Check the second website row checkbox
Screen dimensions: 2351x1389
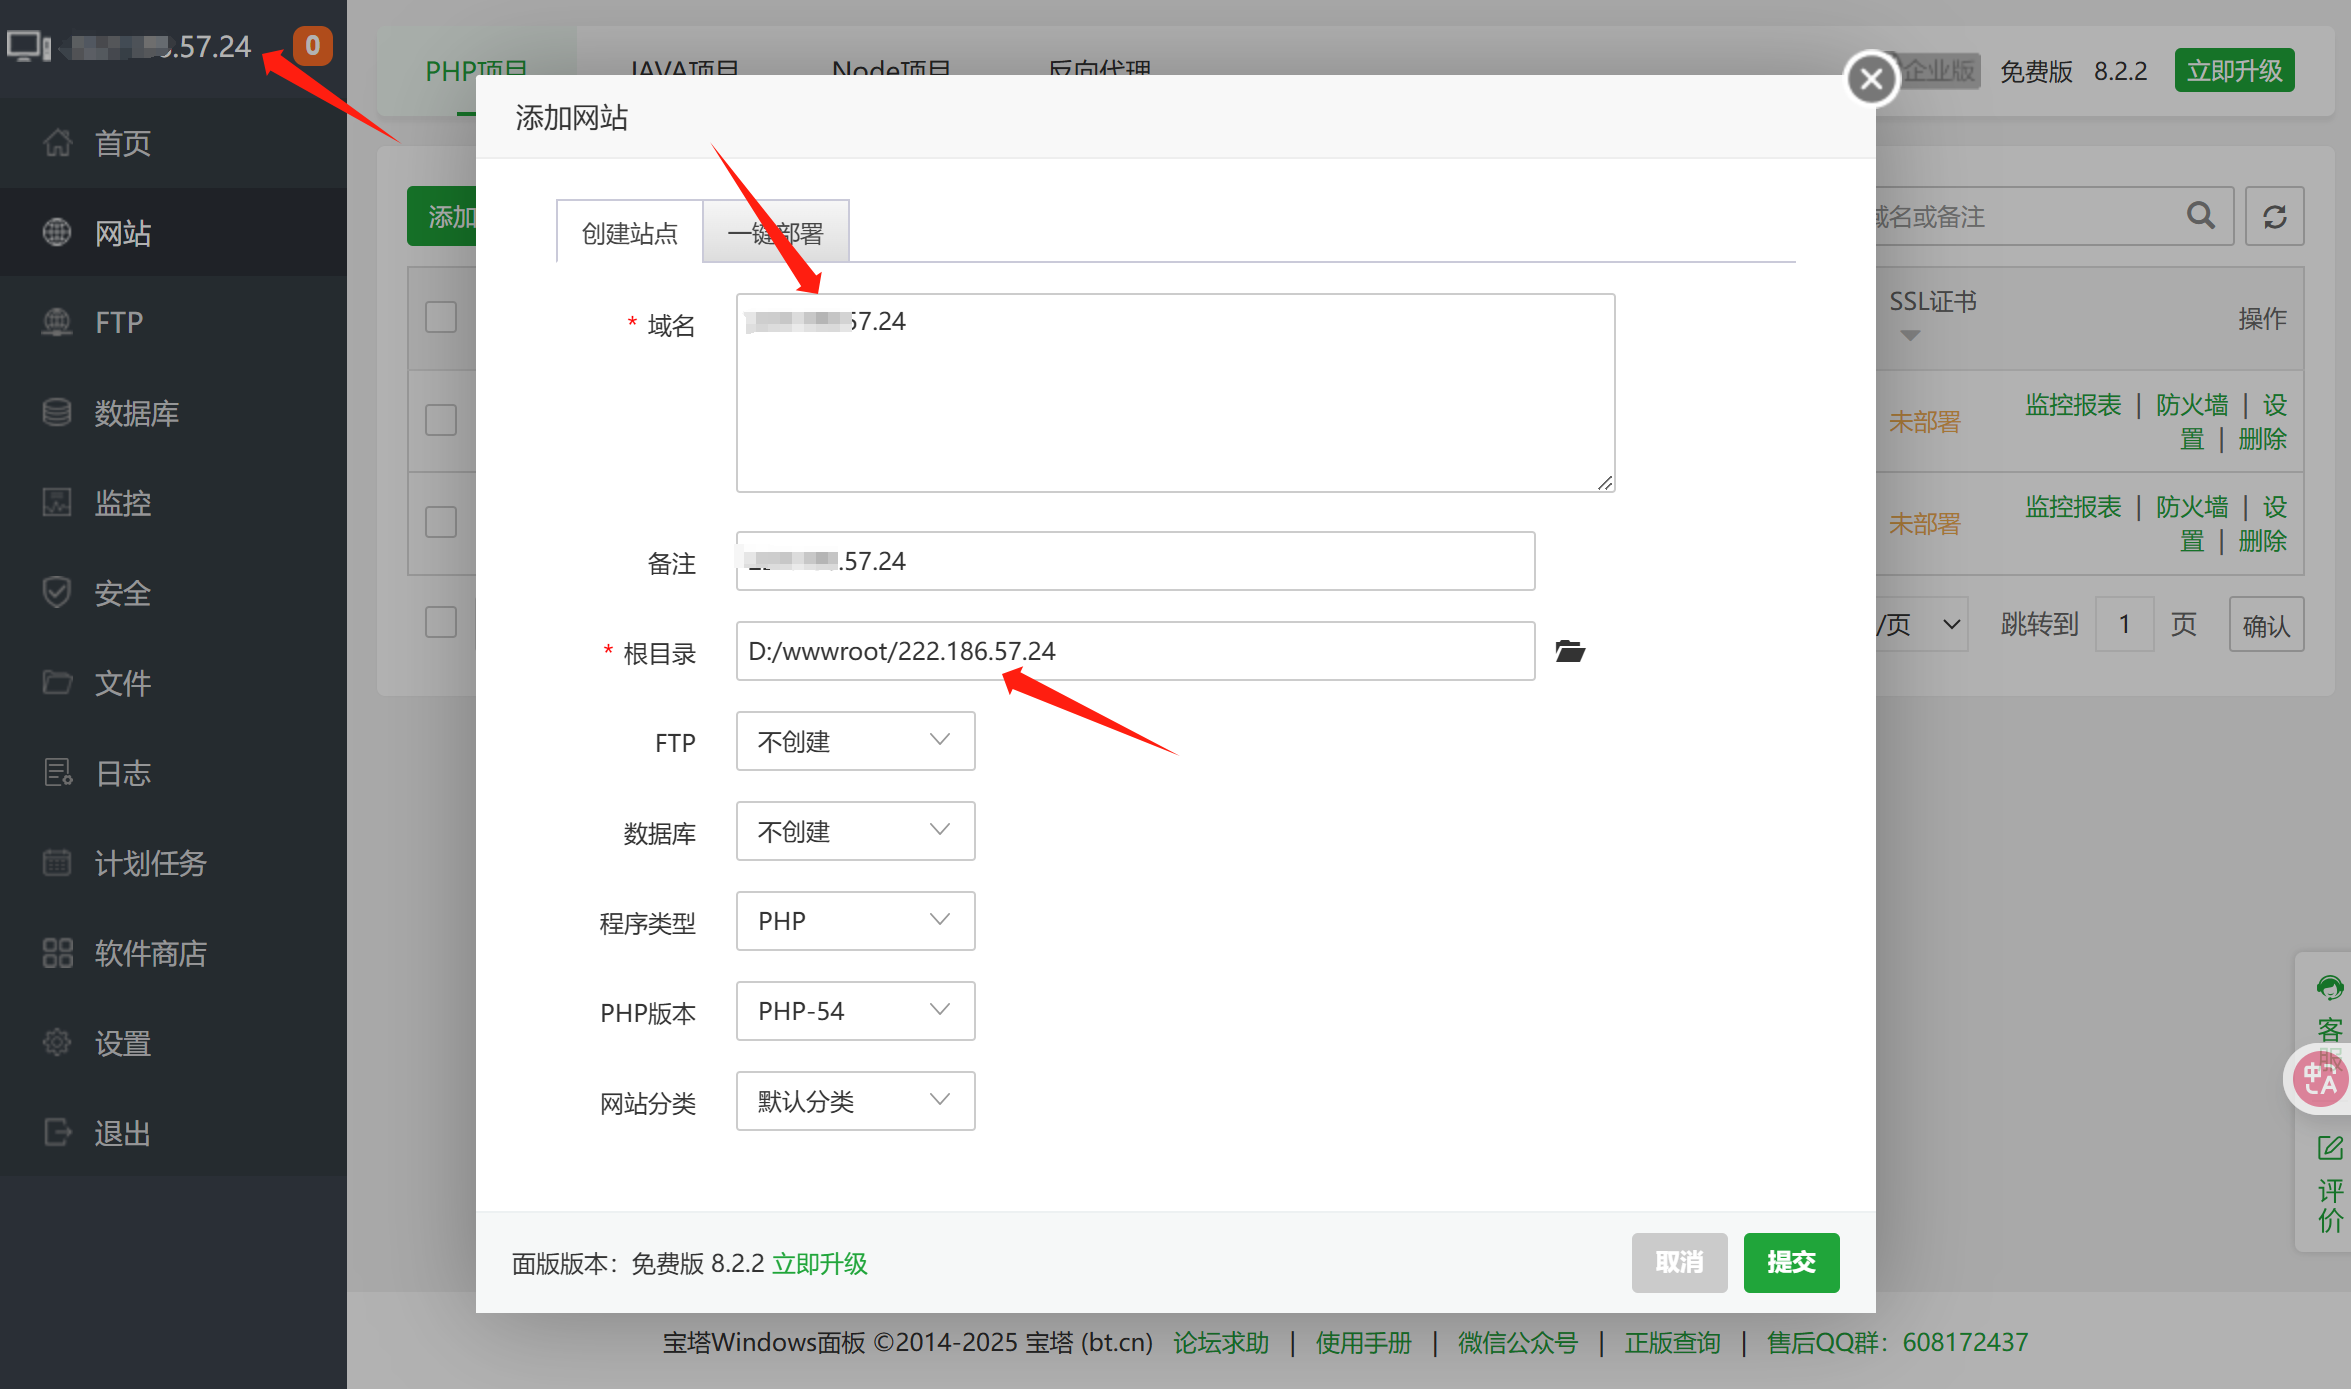[x=441, y=522]
